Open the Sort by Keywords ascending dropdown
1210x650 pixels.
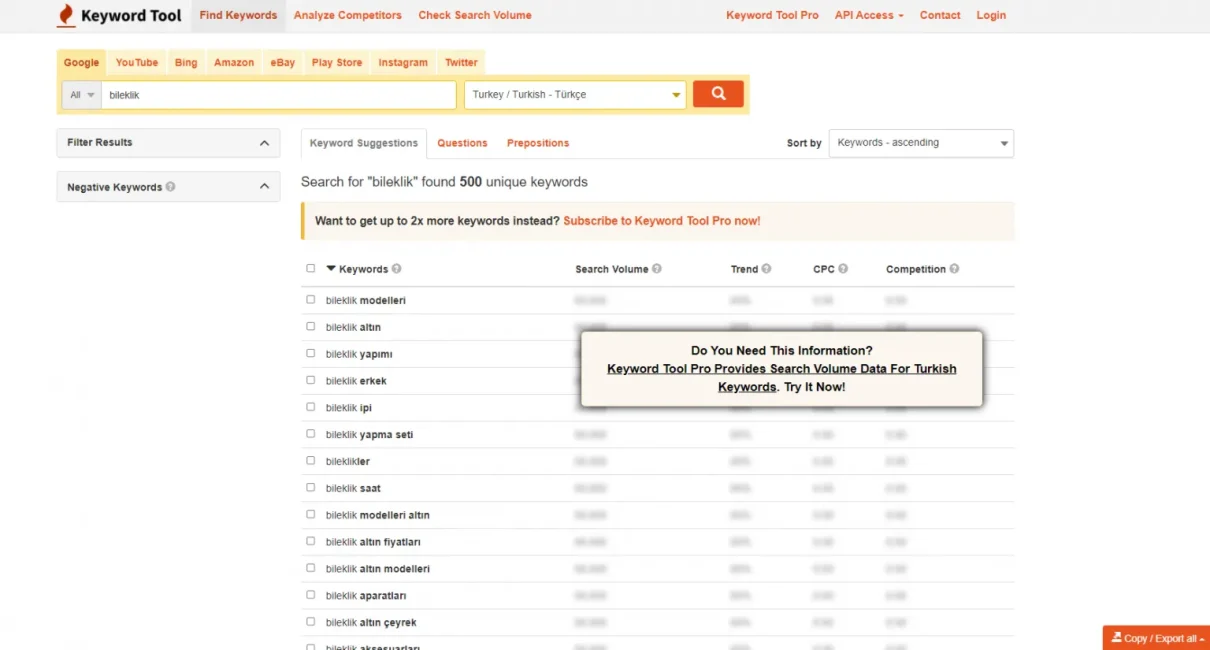click(x=921, y=143)
